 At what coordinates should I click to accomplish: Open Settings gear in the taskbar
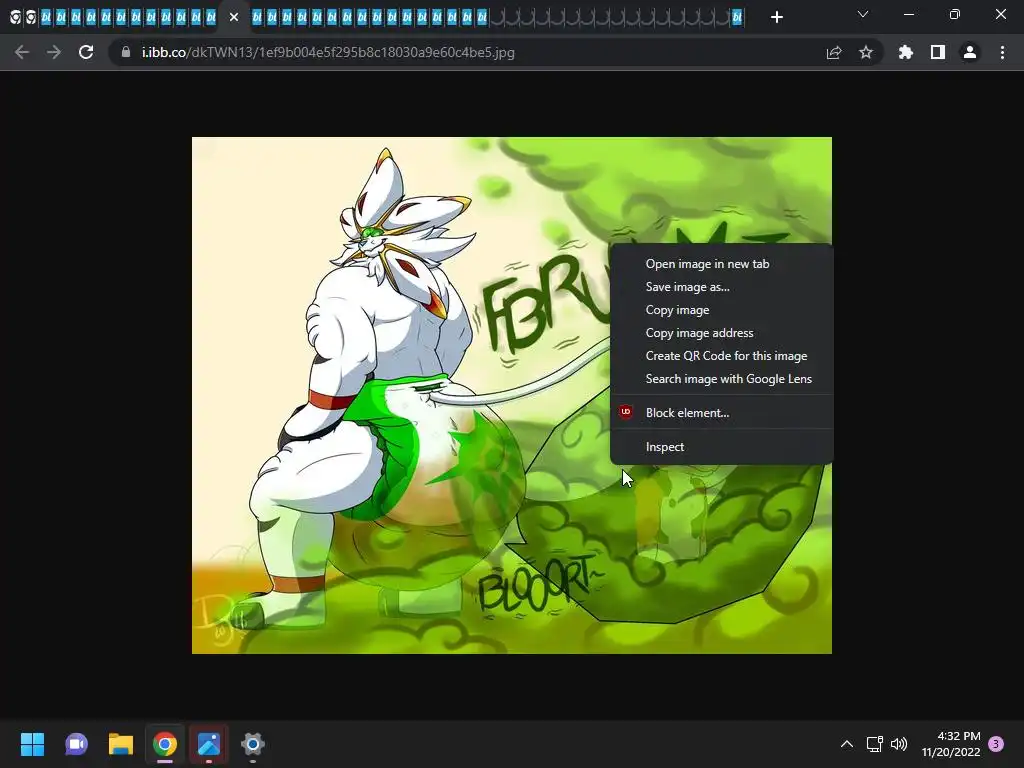tap(253, 744)
